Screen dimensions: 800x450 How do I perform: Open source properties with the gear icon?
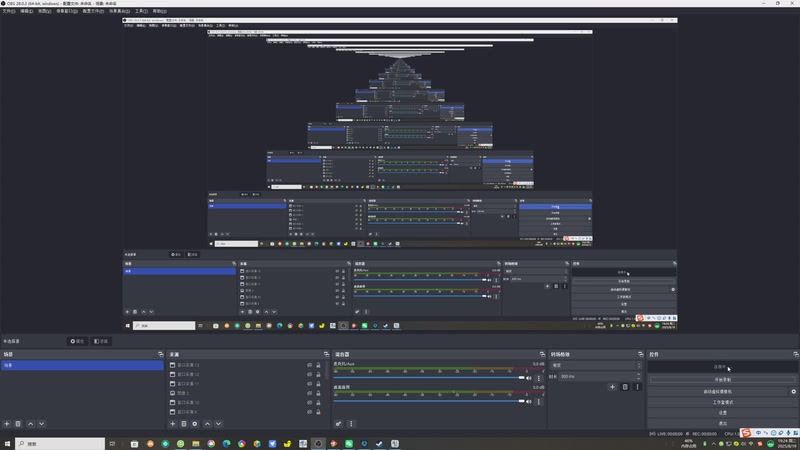[194, 423]
